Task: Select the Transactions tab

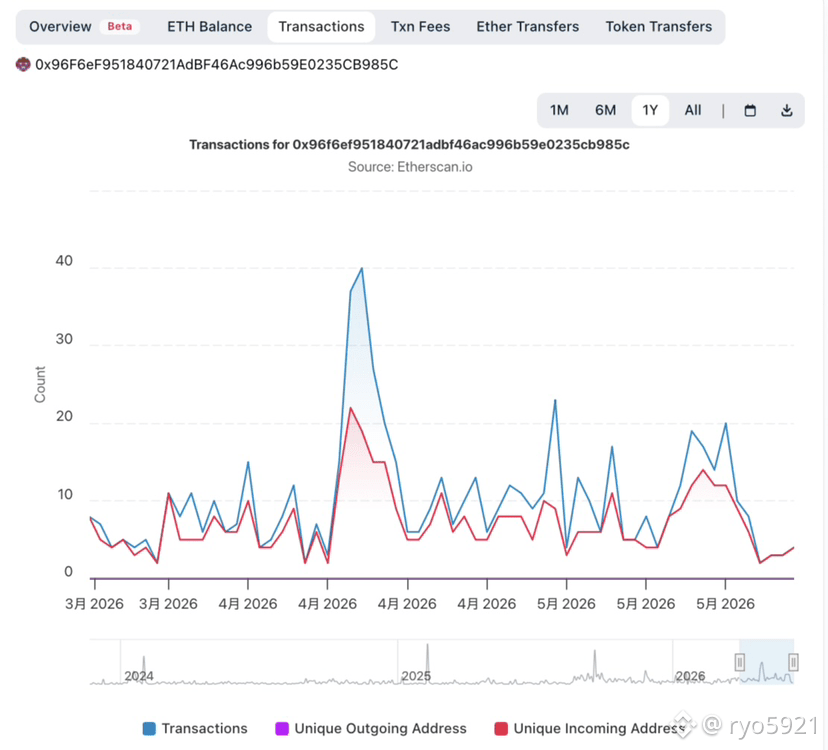Action: [321, 26]
